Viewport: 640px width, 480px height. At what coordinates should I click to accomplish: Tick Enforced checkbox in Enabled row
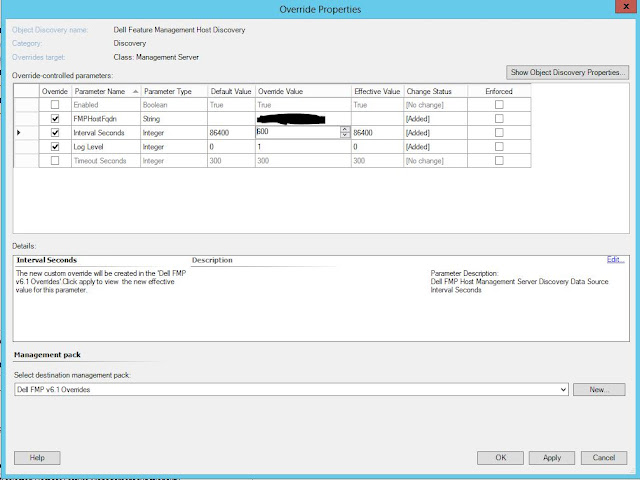click(x=499, y=105)
